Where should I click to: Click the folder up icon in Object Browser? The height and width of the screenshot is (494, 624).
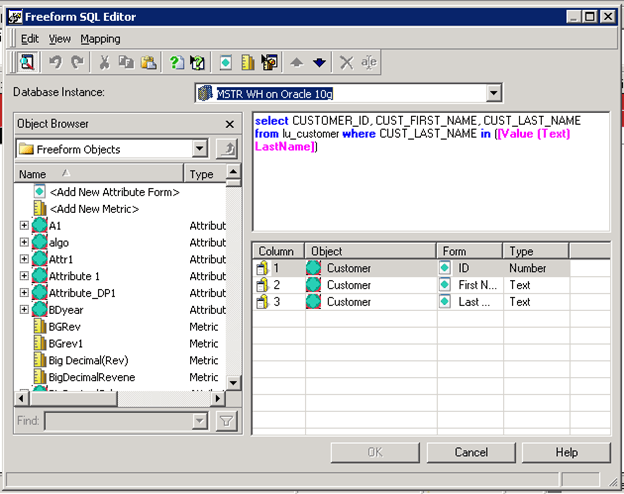coord(227,149)
